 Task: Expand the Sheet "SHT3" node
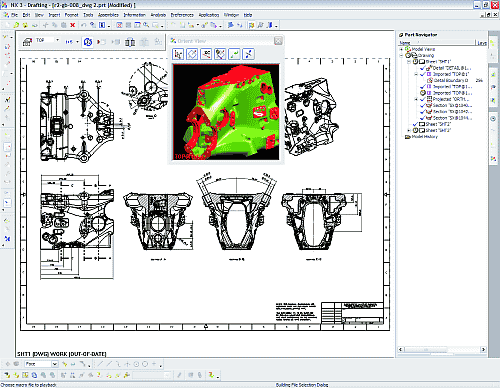coord(409,130)
